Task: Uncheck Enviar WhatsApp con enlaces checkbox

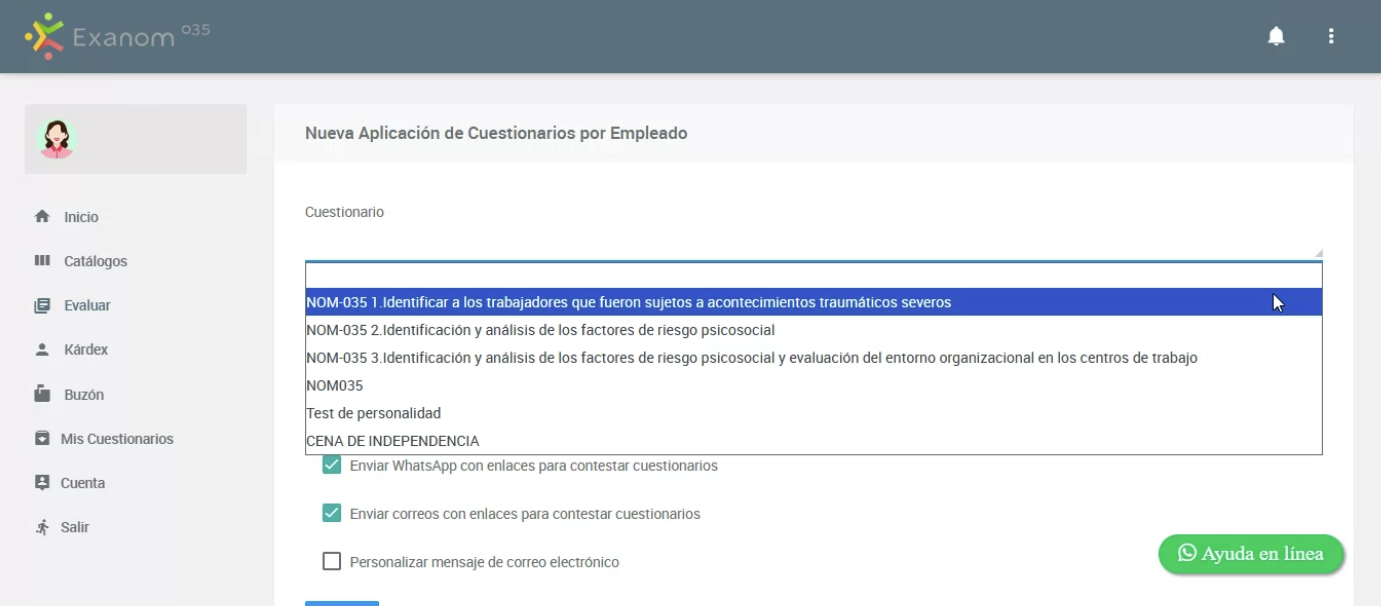Action: 331,465
